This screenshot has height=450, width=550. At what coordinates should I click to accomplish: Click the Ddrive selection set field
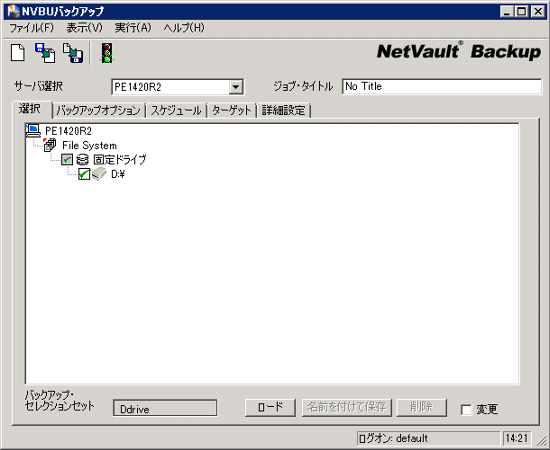pyautogui.click(x=165, y=408)
